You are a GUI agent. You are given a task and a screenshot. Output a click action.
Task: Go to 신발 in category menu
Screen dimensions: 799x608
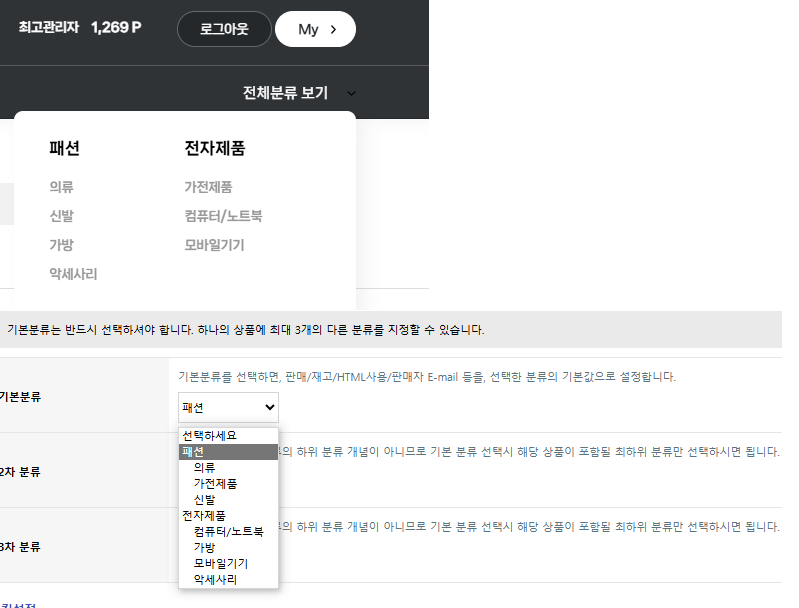click(62, 216)
